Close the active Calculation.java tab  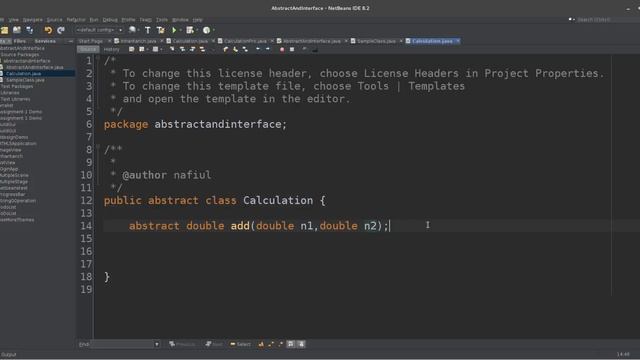pos(458,41)
